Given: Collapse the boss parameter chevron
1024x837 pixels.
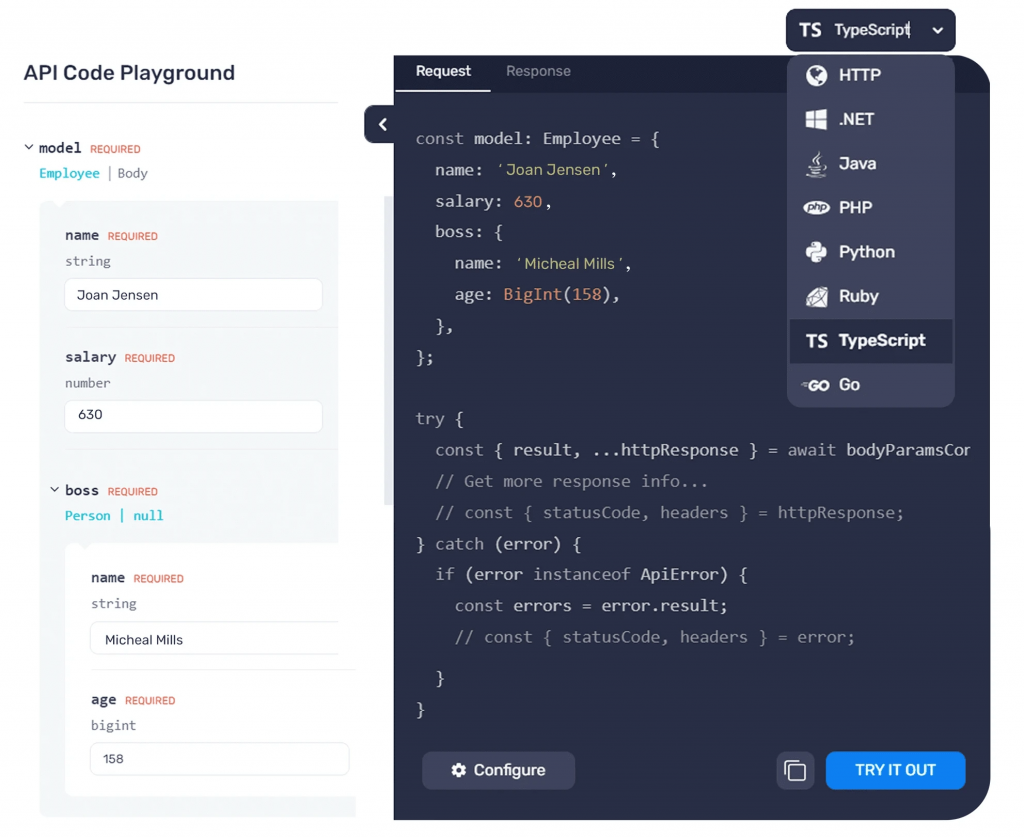Looking at the screenshot, I should pyautogui.click(x=55, y=490).
